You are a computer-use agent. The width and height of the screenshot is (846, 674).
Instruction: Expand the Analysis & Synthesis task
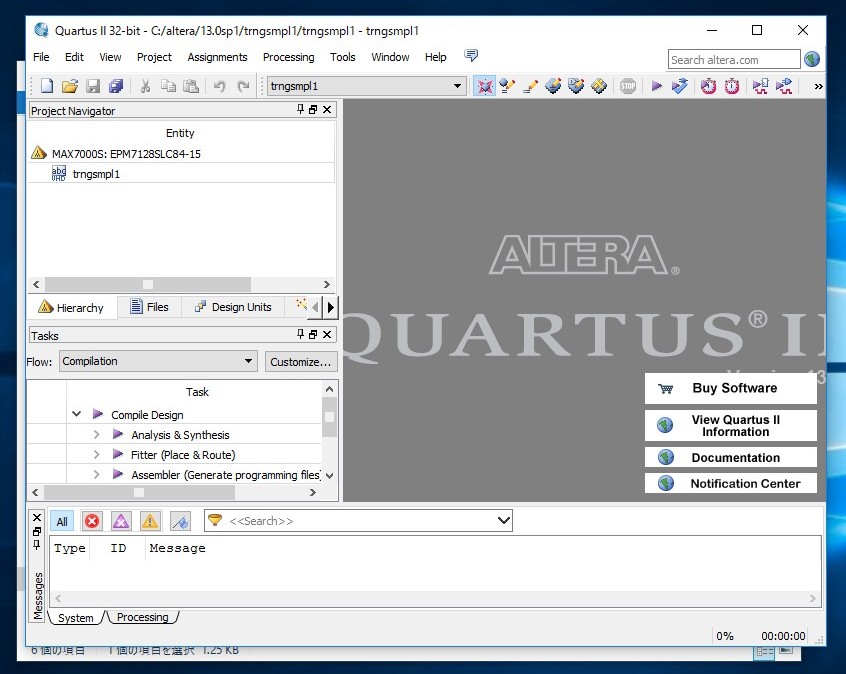click(x=97, y=434)
